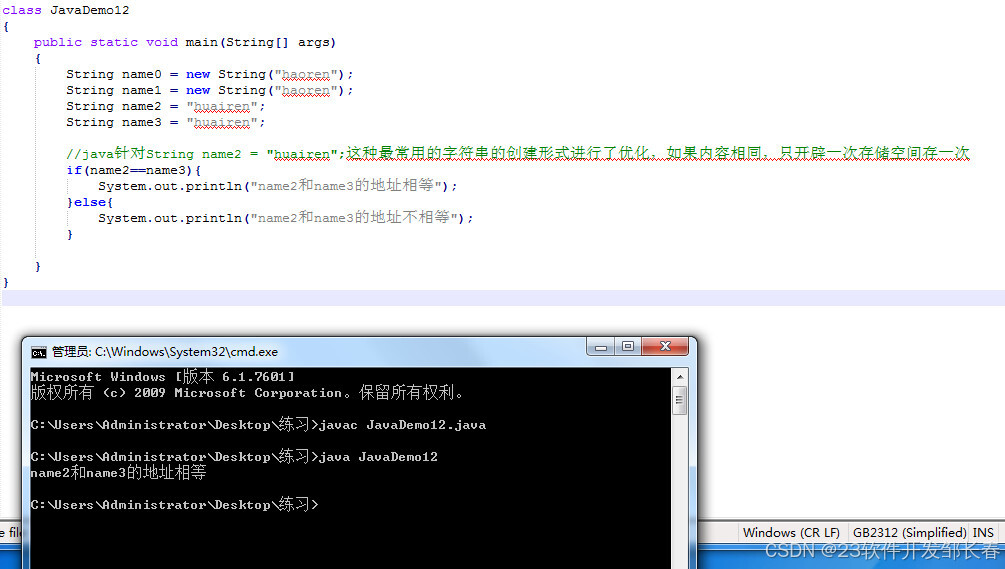1005x569 pixels.
Task: Click the last empty cmd prompt line
Action: click(x=174, y=504)
